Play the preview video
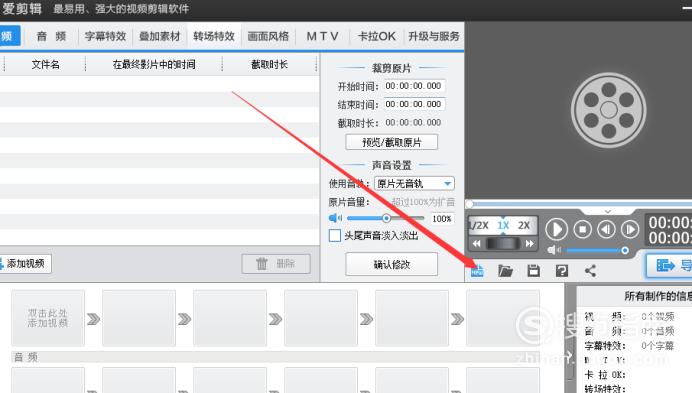 pyautogui.click(x=557, y=230)
